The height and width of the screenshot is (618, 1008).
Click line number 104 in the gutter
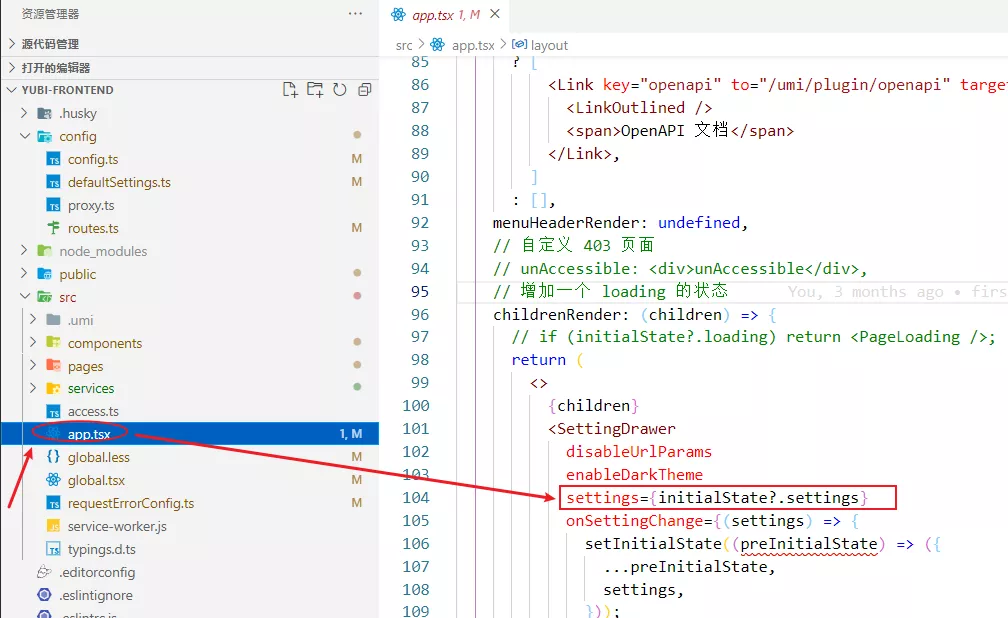[416, 498]
